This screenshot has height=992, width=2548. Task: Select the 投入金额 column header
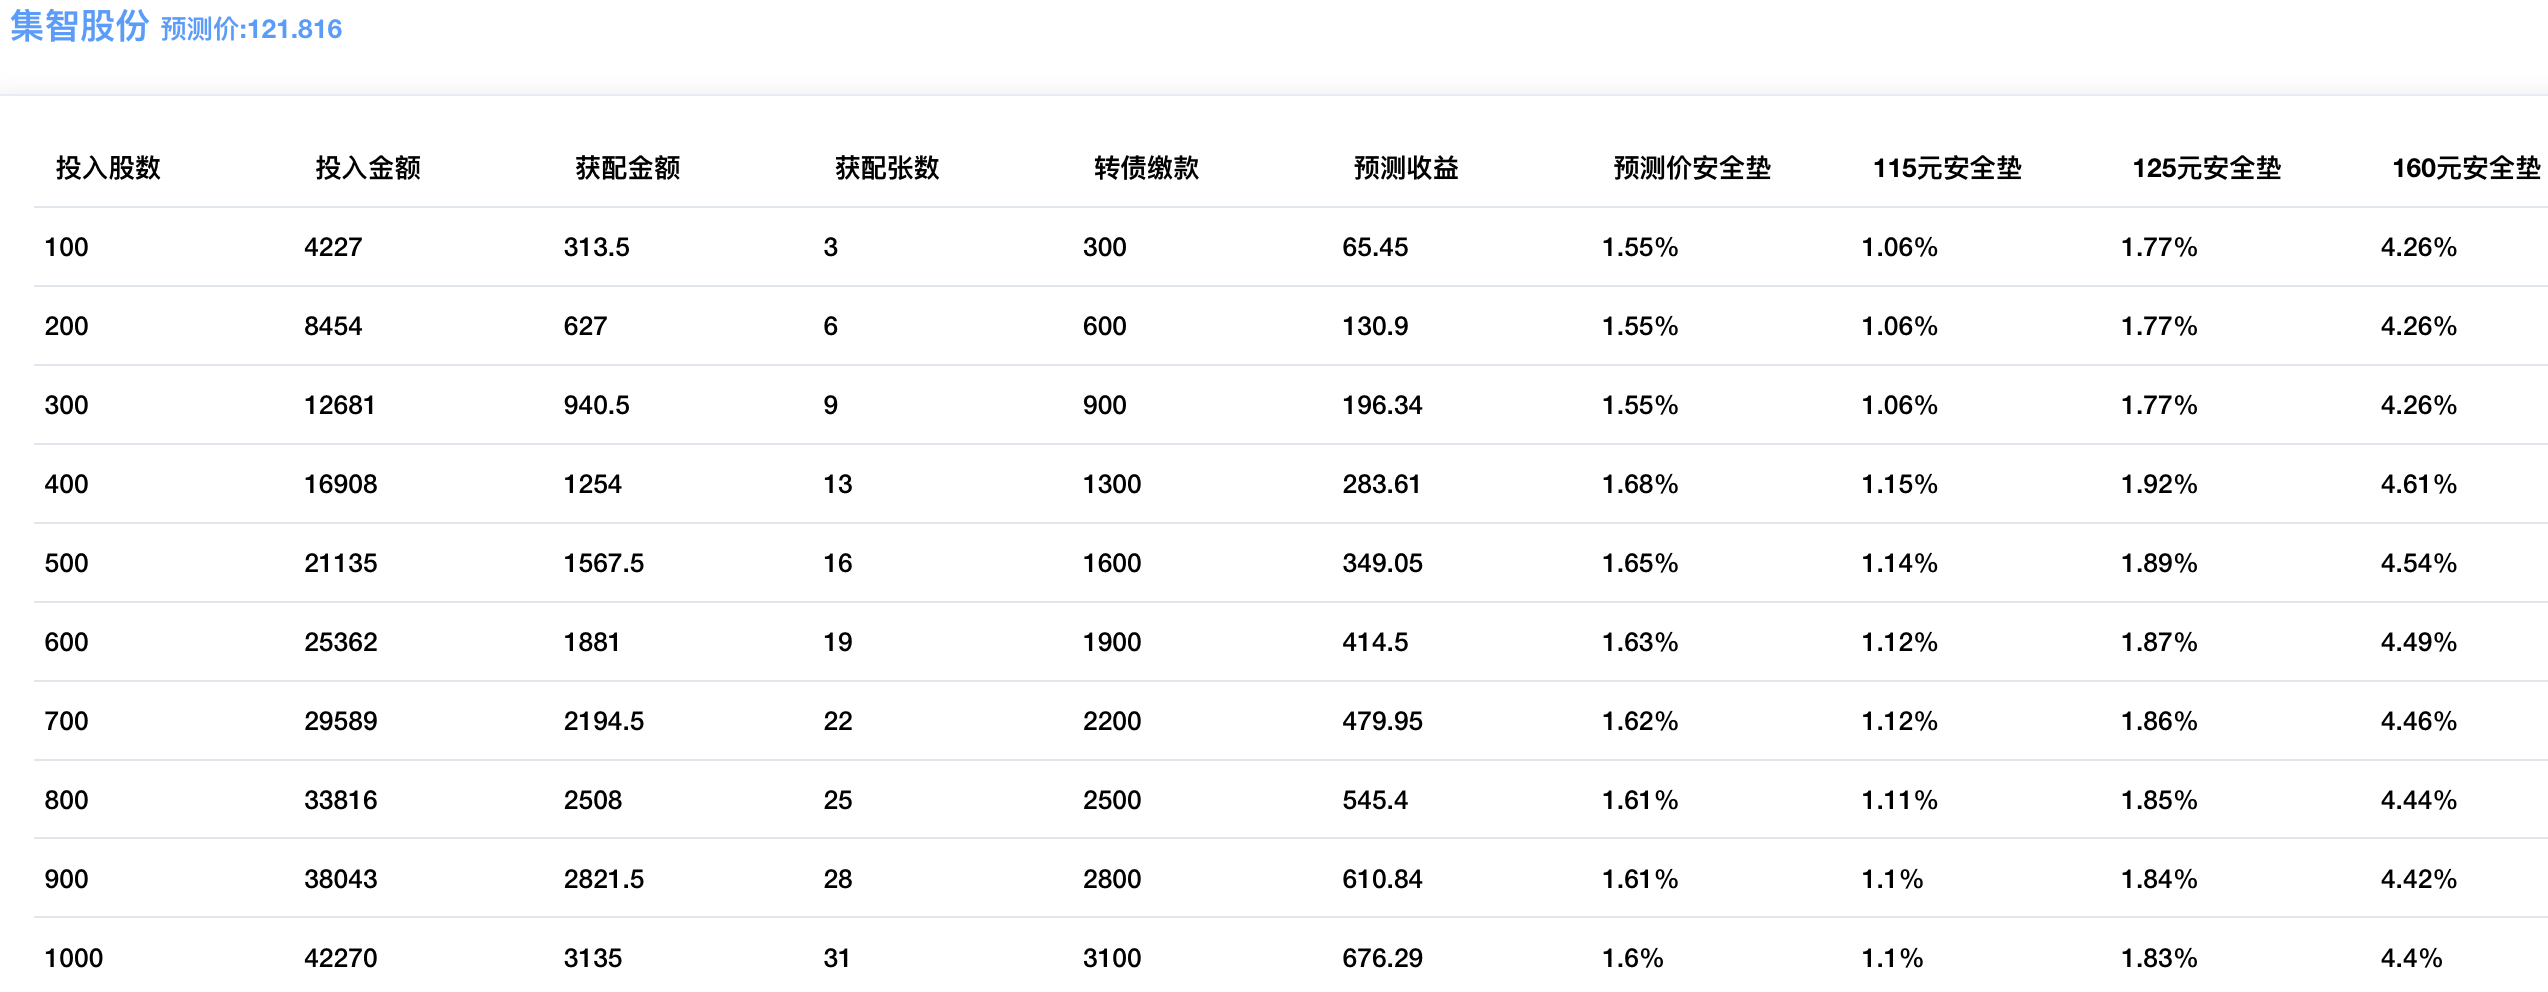click(368, 168)
